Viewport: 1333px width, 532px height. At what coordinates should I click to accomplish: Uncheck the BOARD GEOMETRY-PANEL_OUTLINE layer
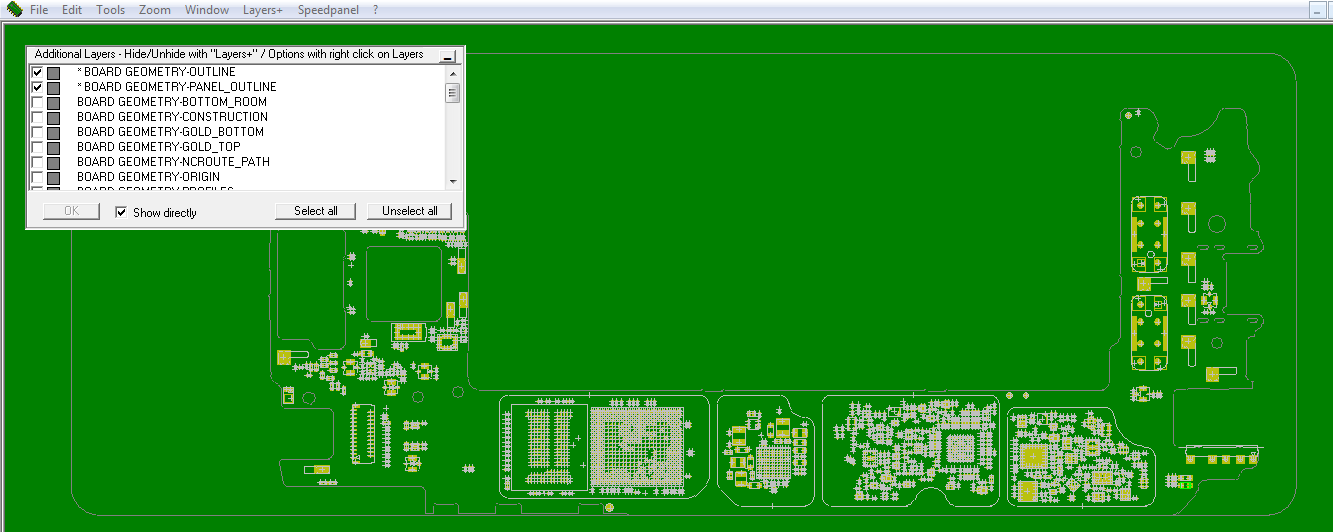click(37, 88)
